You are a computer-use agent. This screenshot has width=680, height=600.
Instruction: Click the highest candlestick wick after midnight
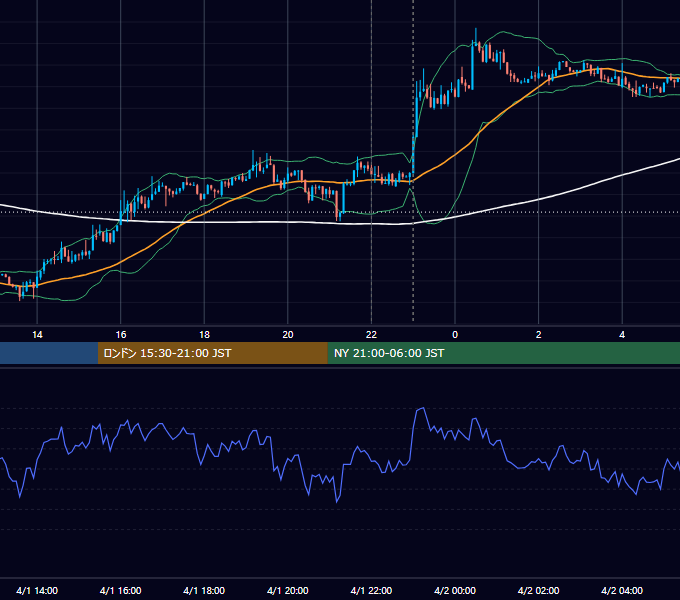[476, 35]
